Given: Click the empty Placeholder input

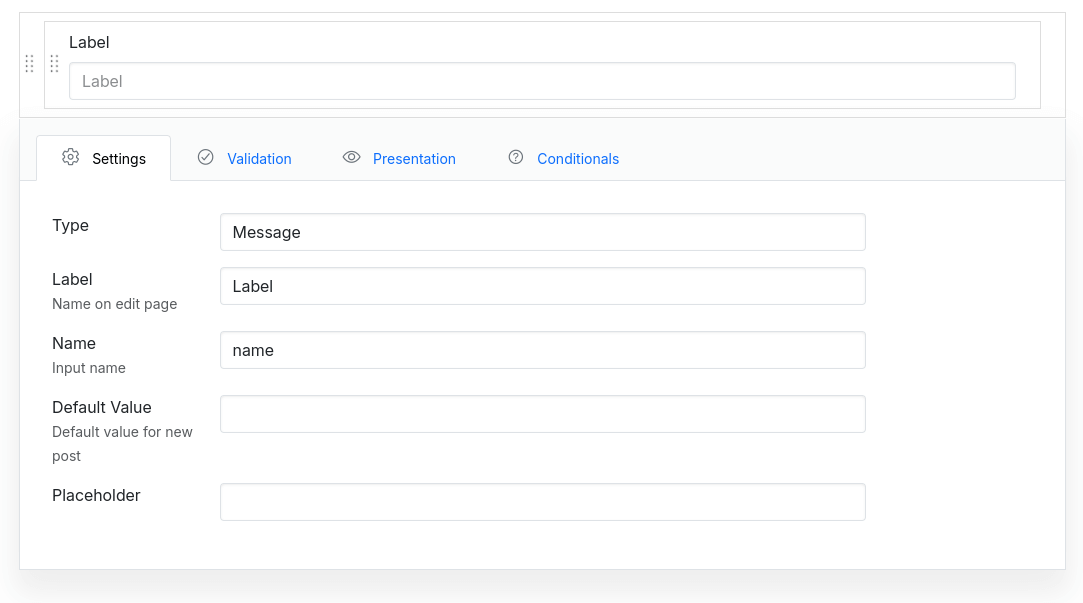Looking at the screenshot, I should click(542, 501).
